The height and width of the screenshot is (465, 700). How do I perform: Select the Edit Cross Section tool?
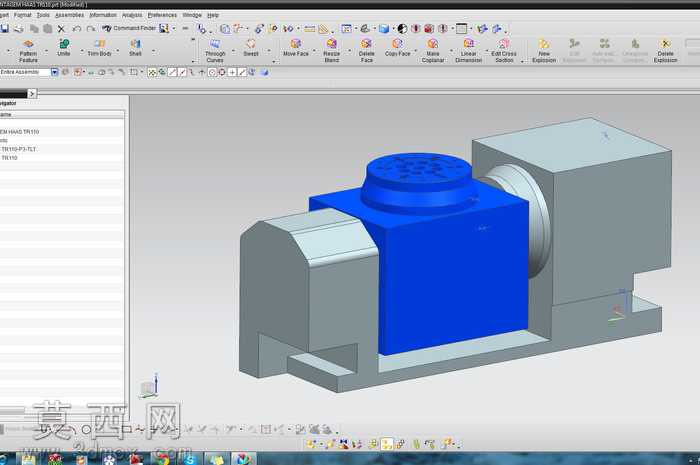click(504, 51)
